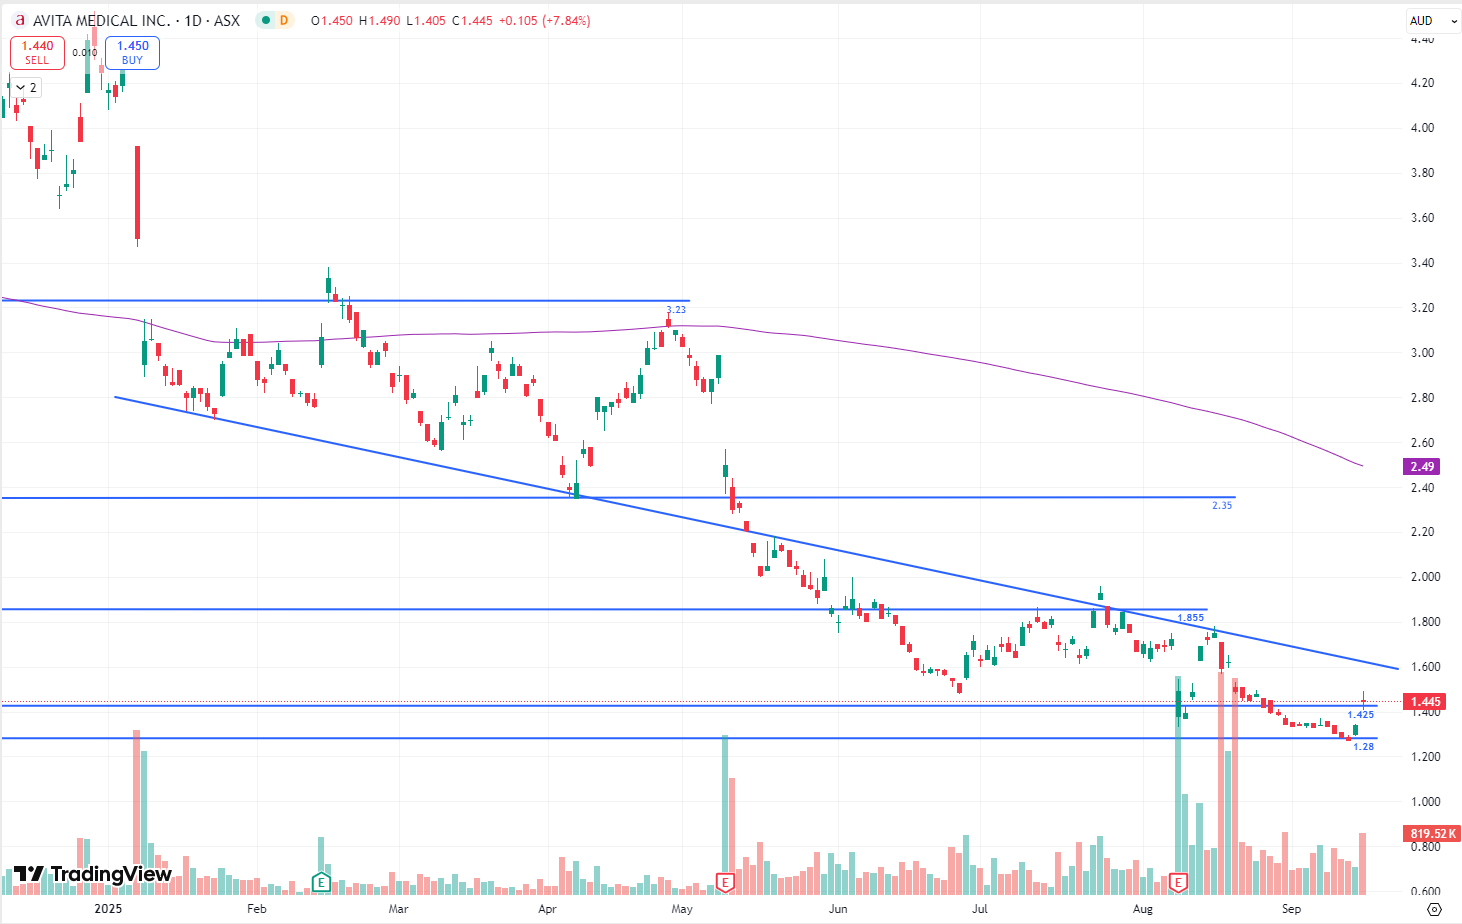Select the horizontal line labeled 2.35
The height and width of the screenshot is (924, 1462).
click(x=900, y=497)
